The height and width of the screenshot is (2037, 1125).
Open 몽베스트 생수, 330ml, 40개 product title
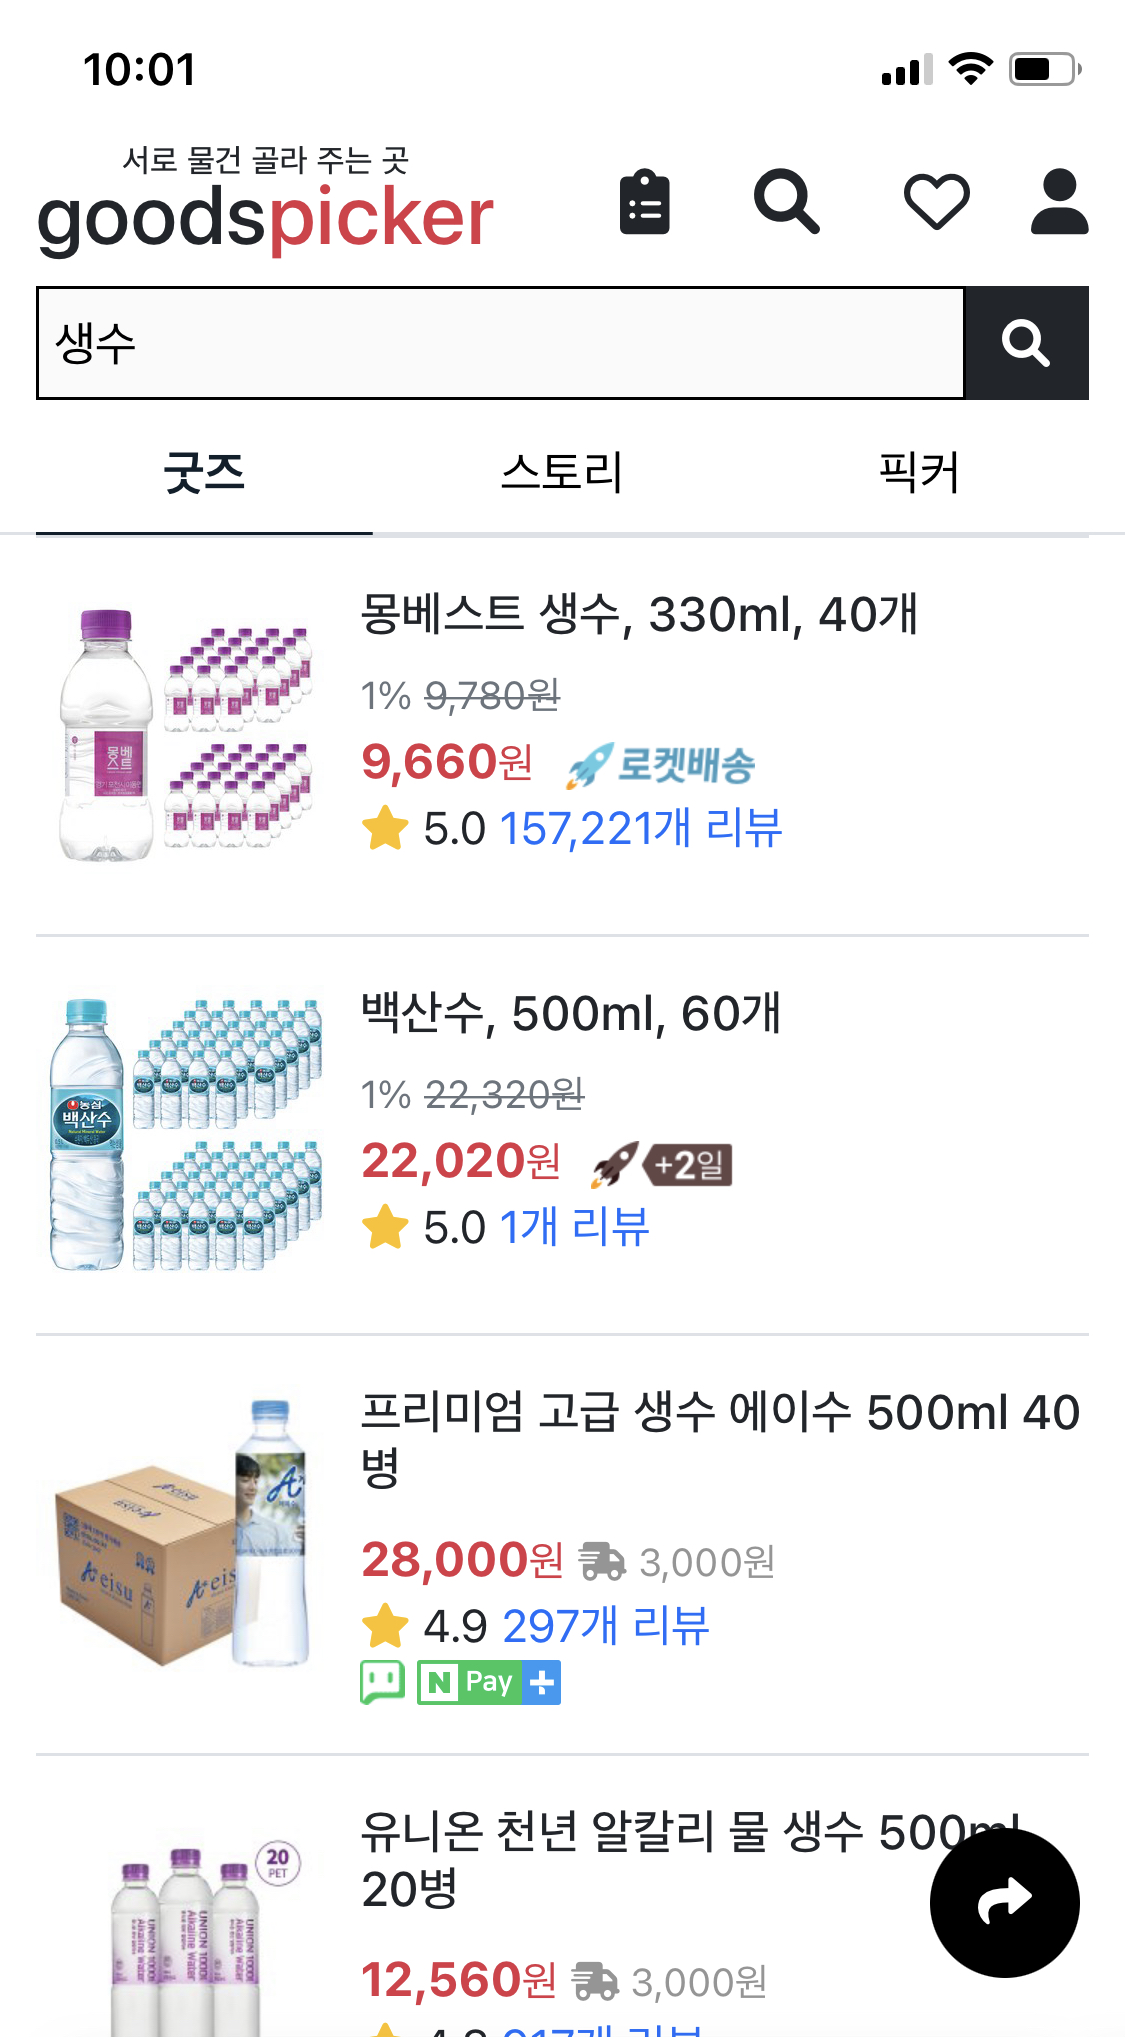638,614
